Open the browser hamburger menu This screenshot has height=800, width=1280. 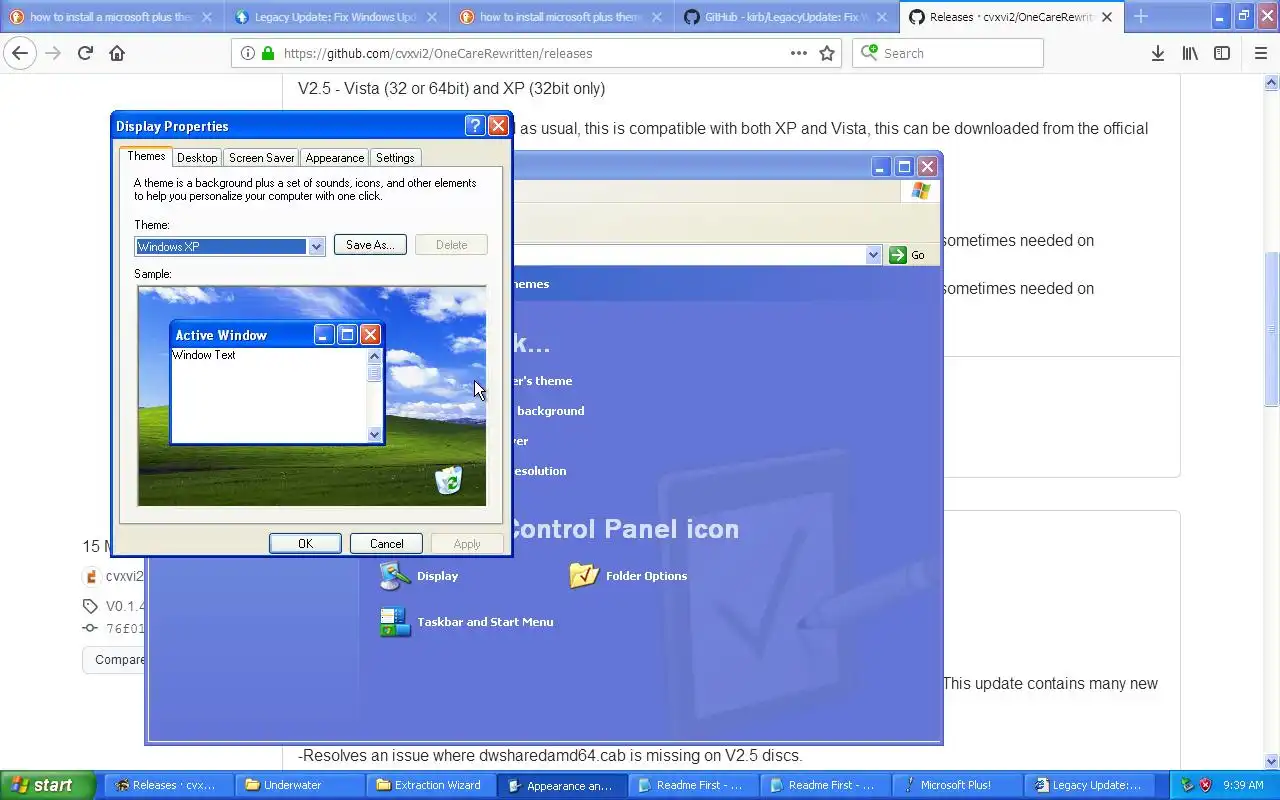pos(1260,54)
